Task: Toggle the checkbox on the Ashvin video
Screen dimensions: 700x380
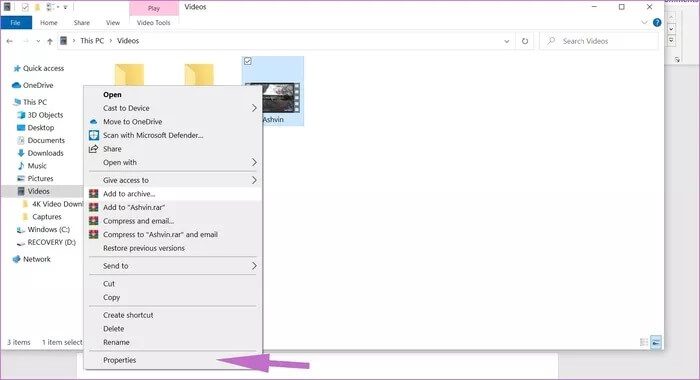Action: tap(248, 61)
